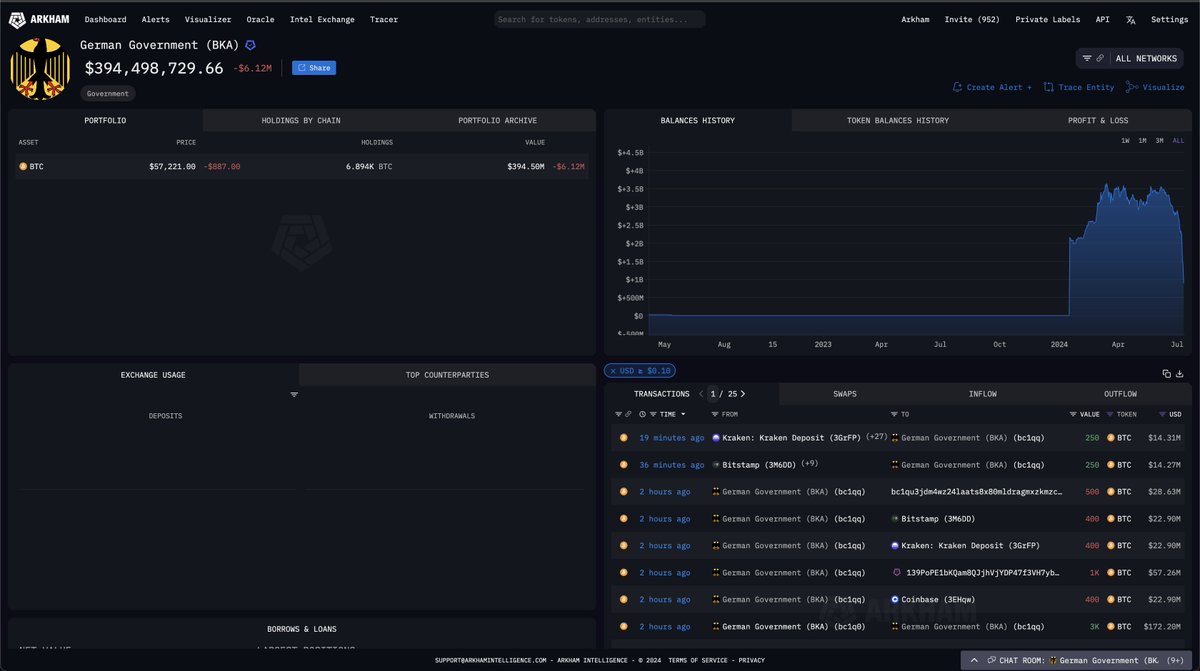Remove the USD ≥ $0.10 filter chip
The image size is (1200, 671).
click(616, 370)
